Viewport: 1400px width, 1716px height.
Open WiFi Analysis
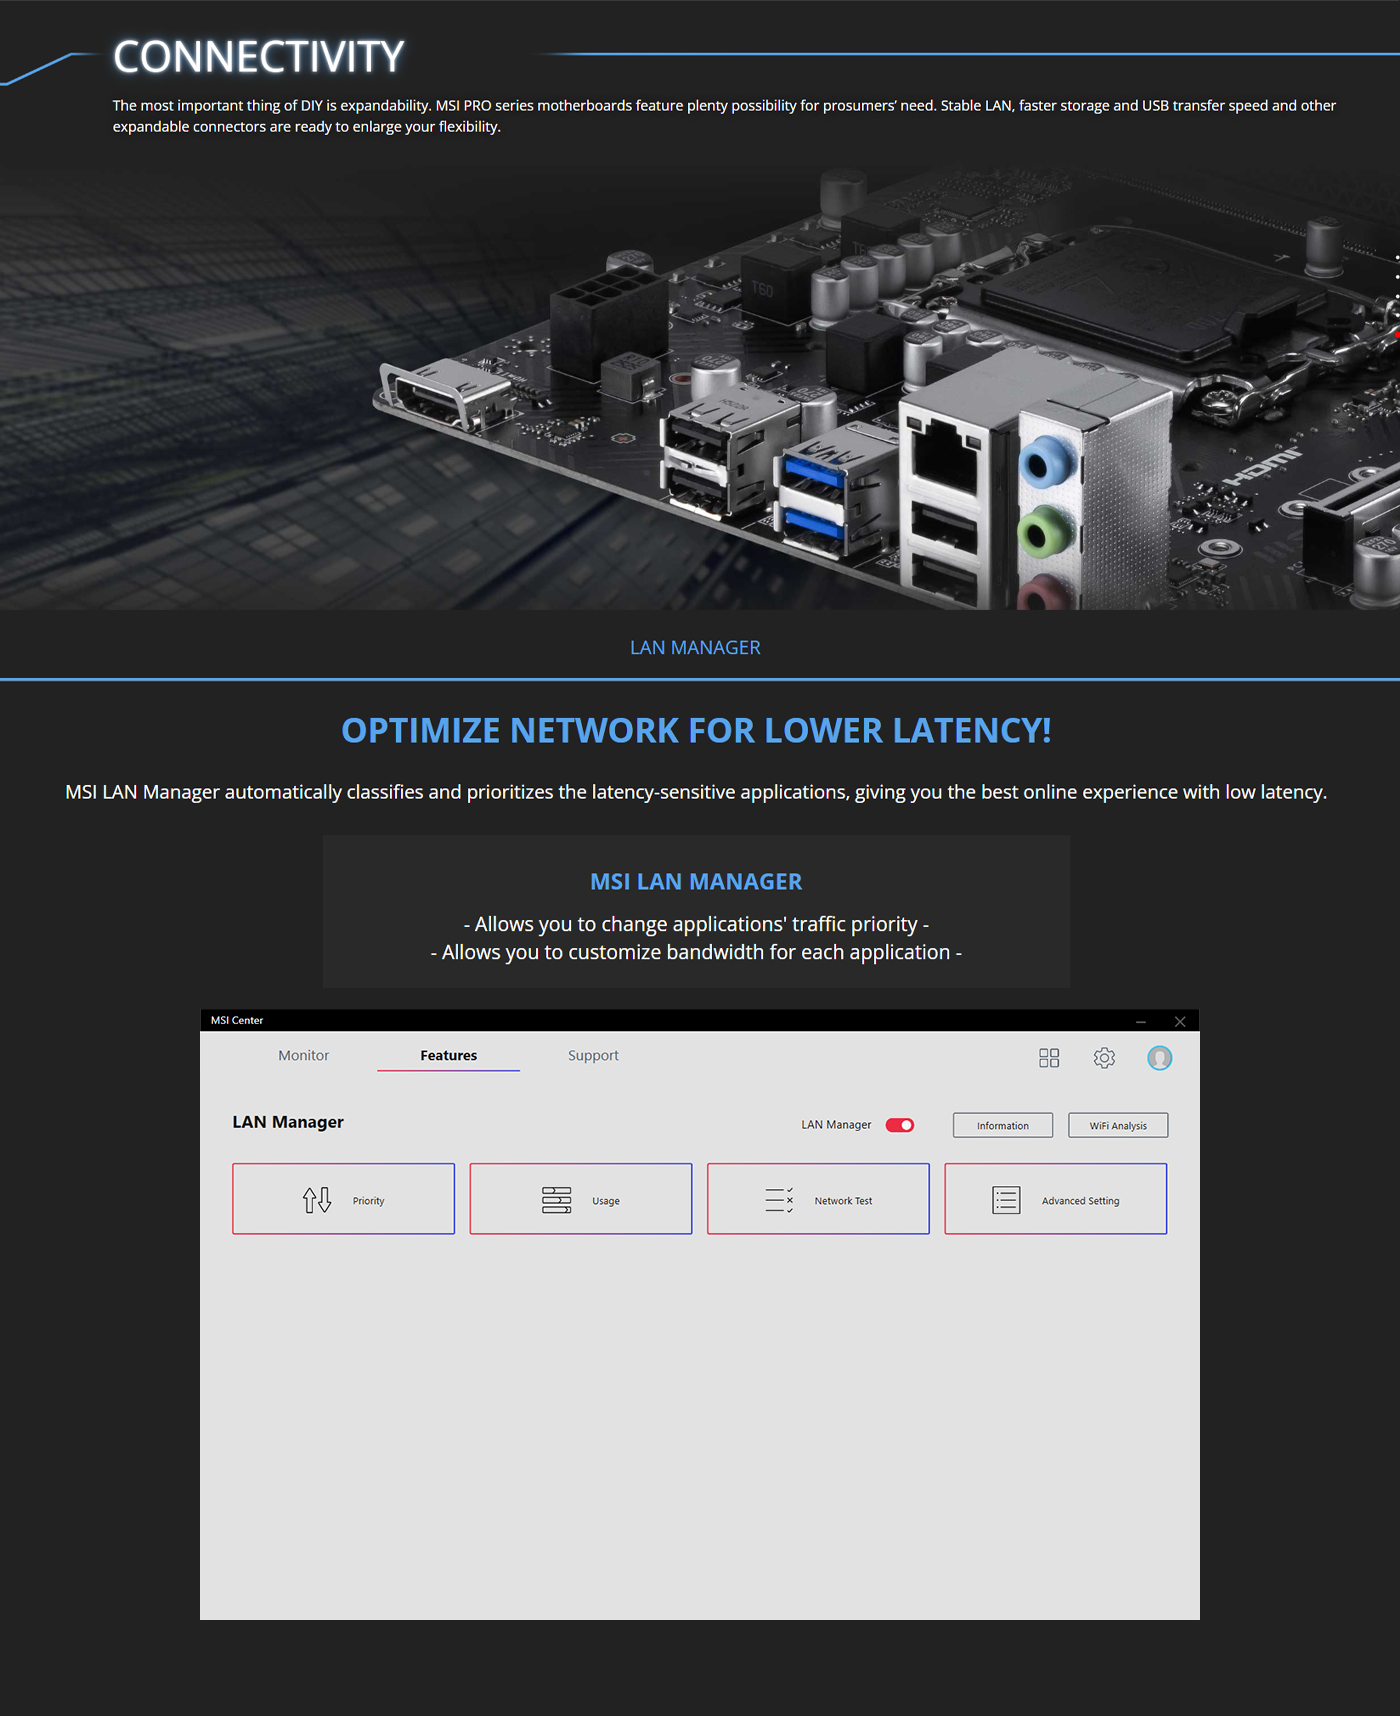[x=1118, y=1125]
